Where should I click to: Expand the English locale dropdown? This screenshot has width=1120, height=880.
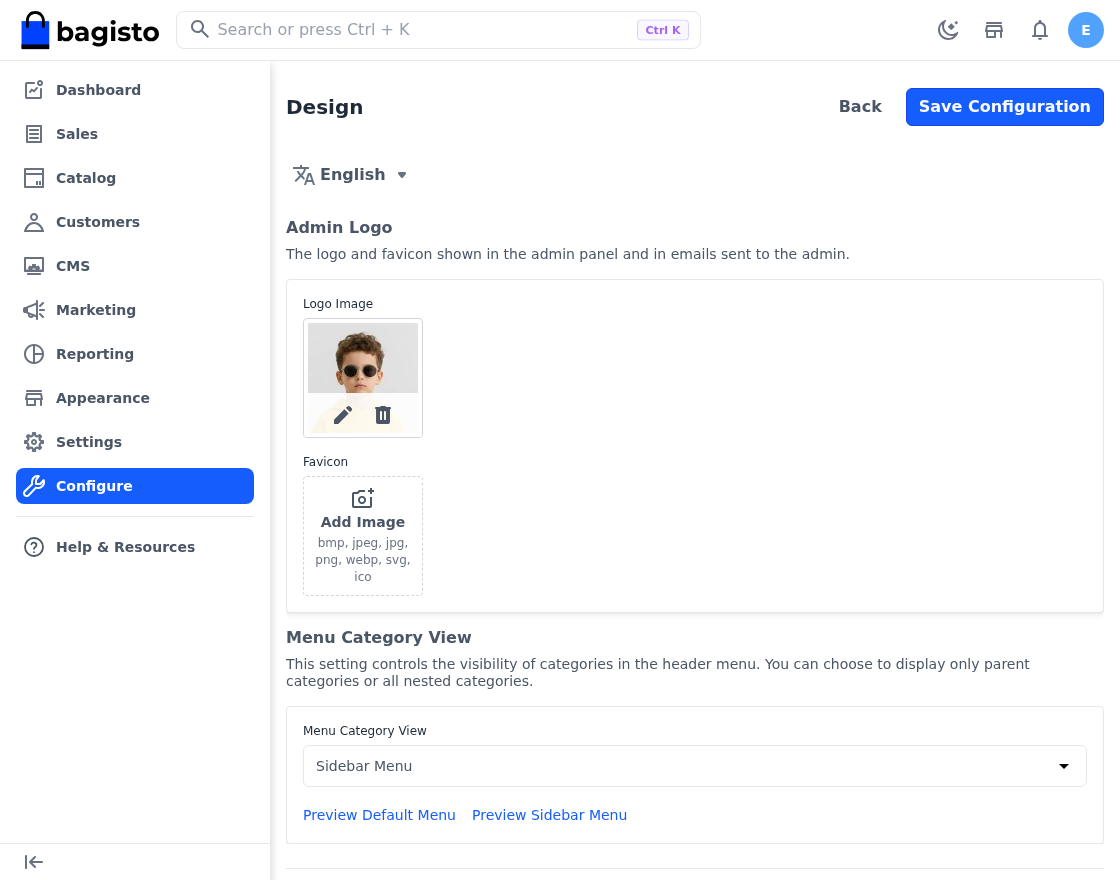(x=350, y=175)
